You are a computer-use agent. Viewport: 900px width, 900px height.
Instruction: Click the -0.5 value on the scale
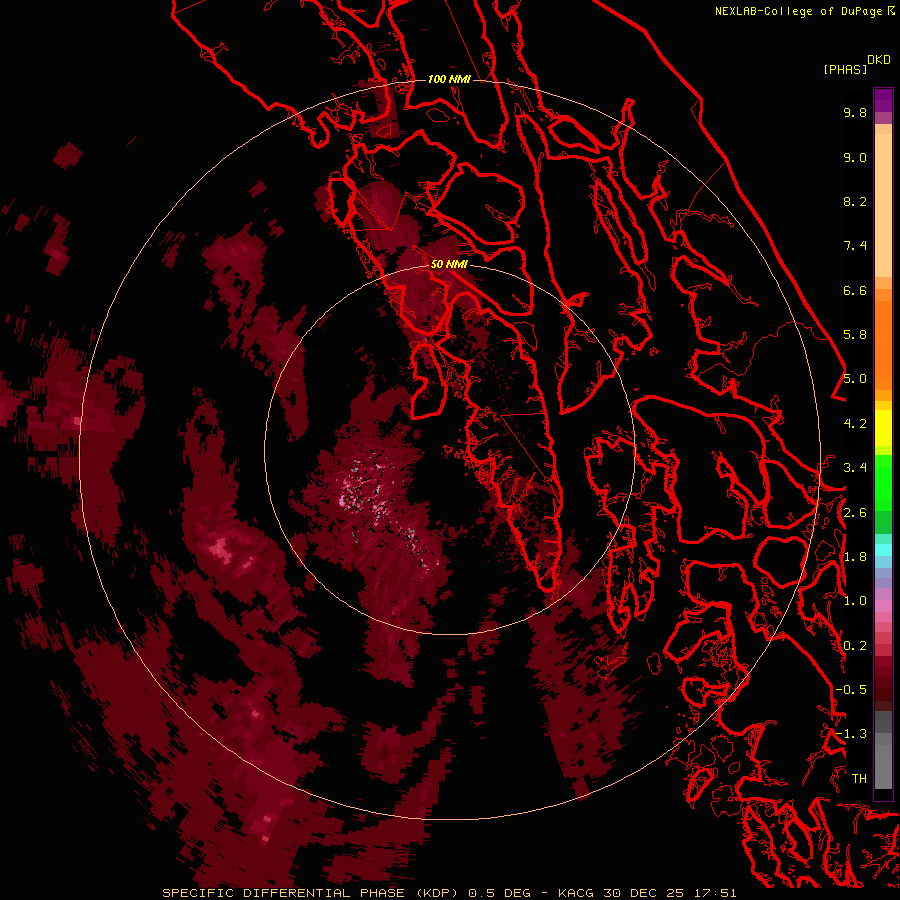click(851, 690)
